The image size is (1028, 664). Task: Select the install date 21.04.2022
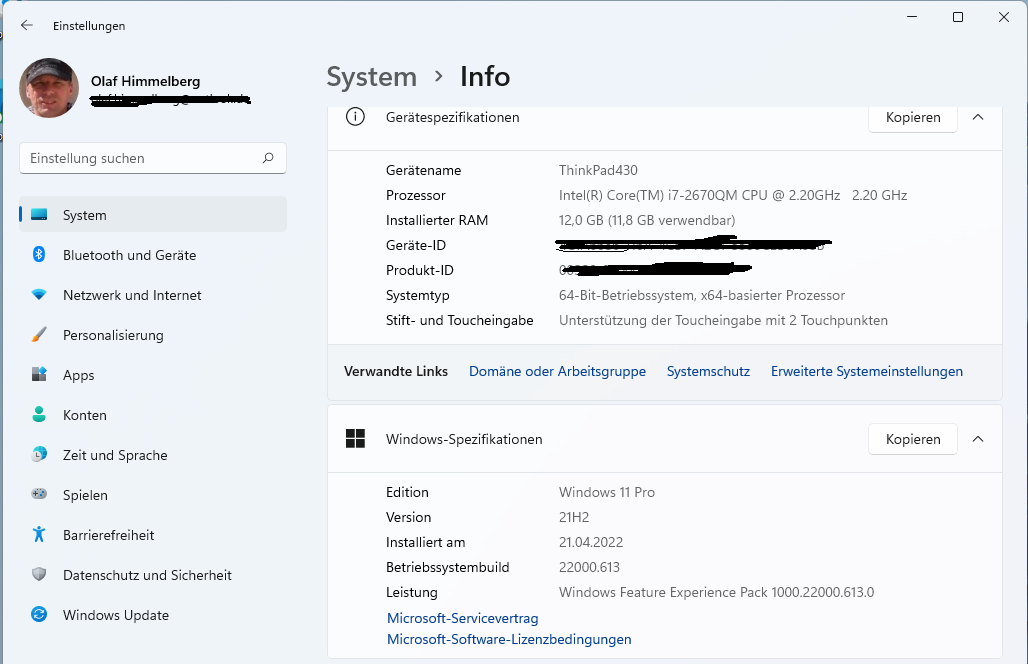click(x=591, y=542)
